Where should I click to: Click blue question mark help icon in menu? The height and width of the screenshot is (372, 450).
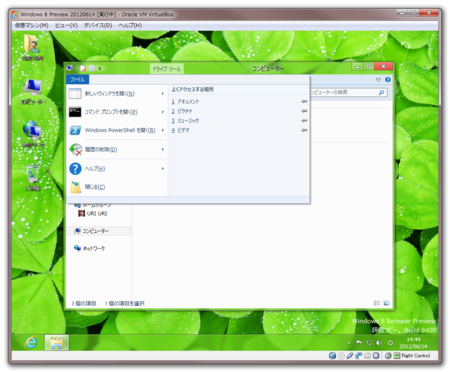(75, 169)
